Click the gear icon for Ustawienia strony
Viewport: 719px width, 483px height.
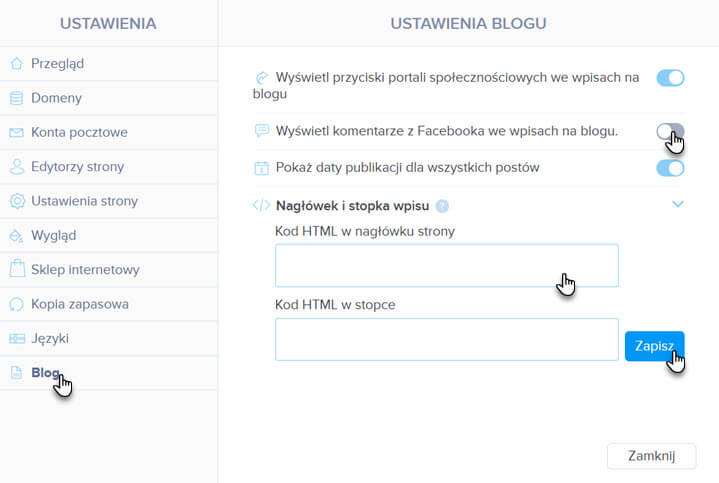[17, 201]
